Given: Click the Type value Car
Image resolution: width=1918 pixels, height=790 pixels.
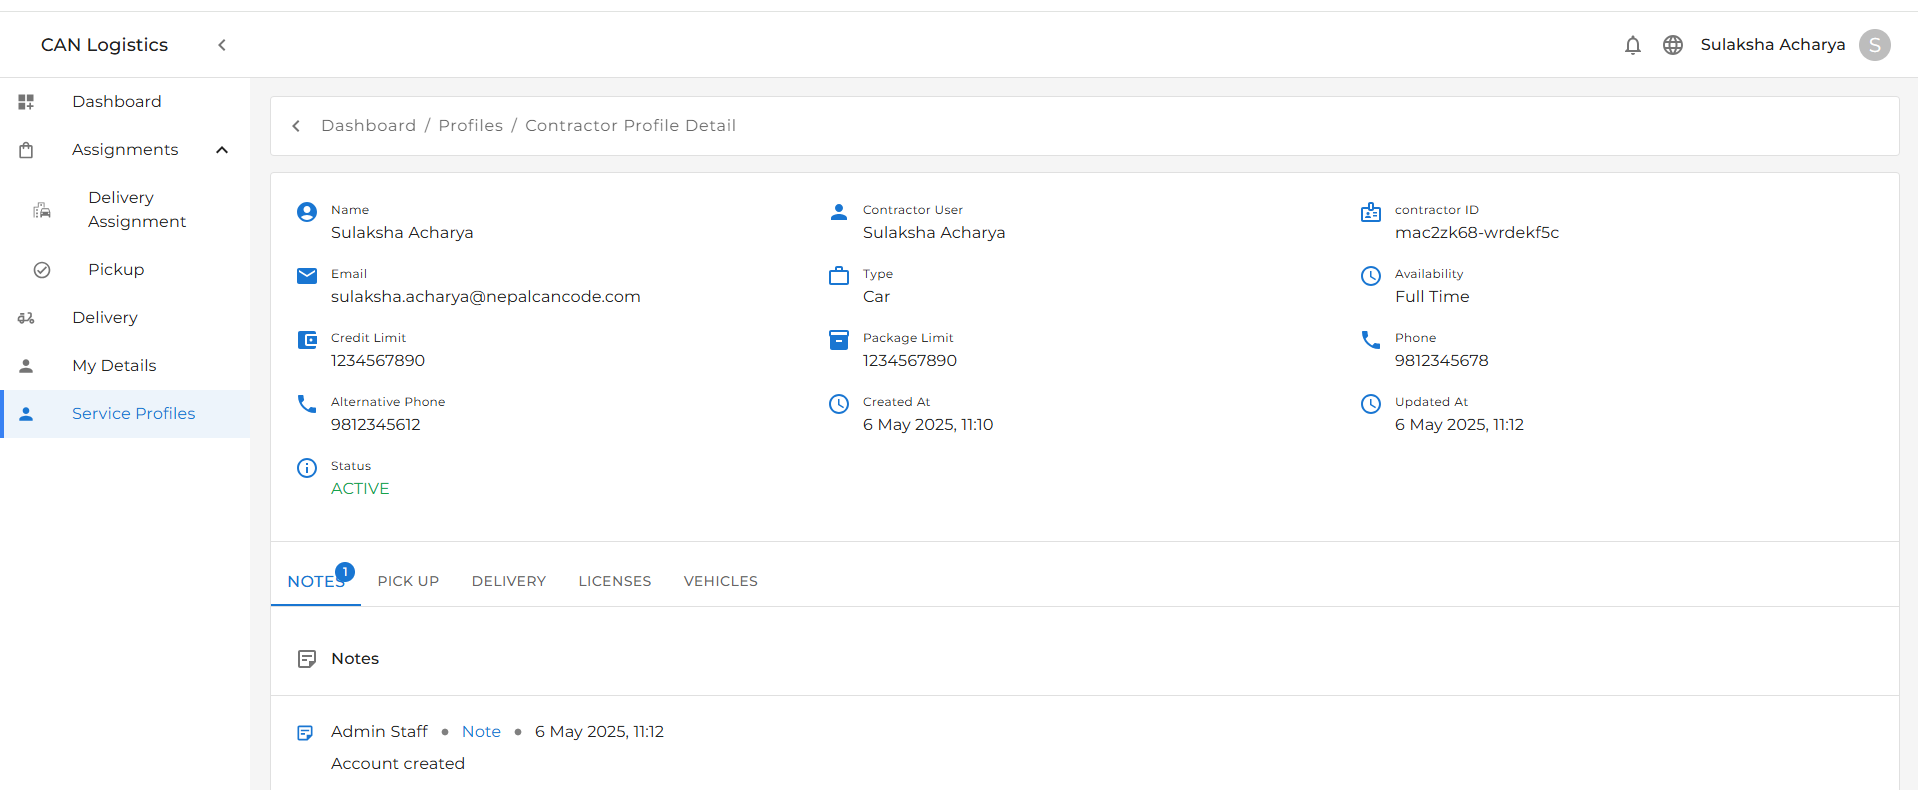Looking at the screenshot, I should point(876,297).
